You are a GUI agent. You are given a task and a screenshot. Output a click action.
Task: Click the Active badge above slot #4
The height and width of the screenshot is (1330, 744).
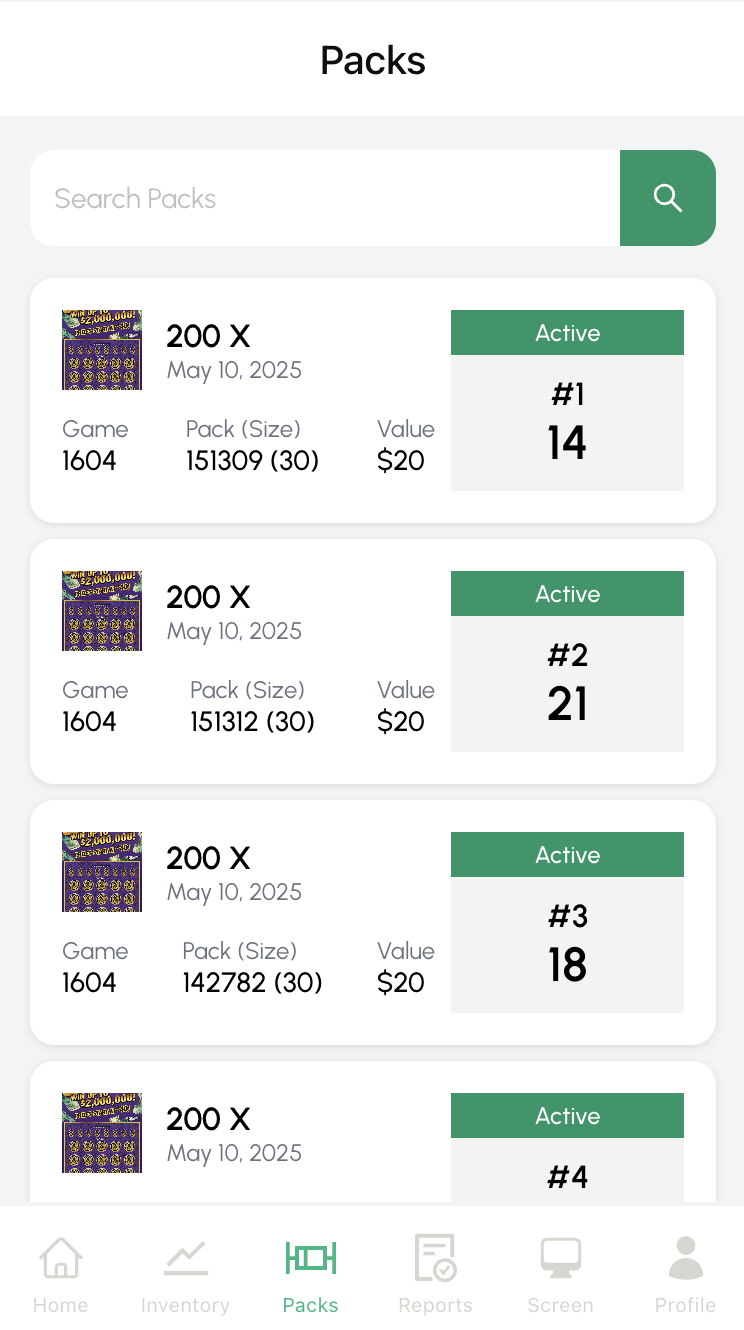[567, 1116]
